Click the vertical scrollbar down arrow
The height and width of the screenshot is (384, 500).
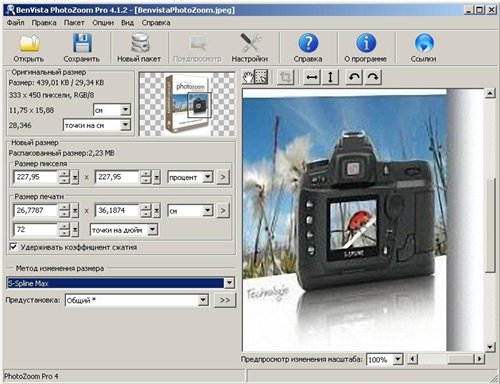point(490,347)
